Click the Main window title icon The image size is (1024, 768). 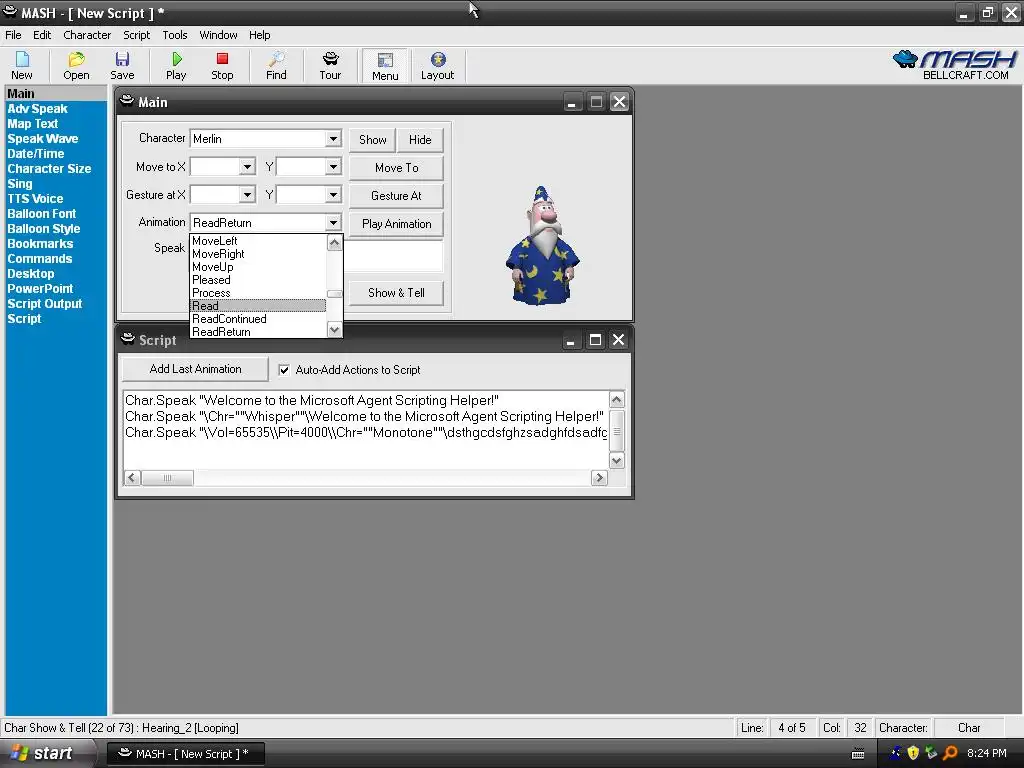(x=127, y=101)
